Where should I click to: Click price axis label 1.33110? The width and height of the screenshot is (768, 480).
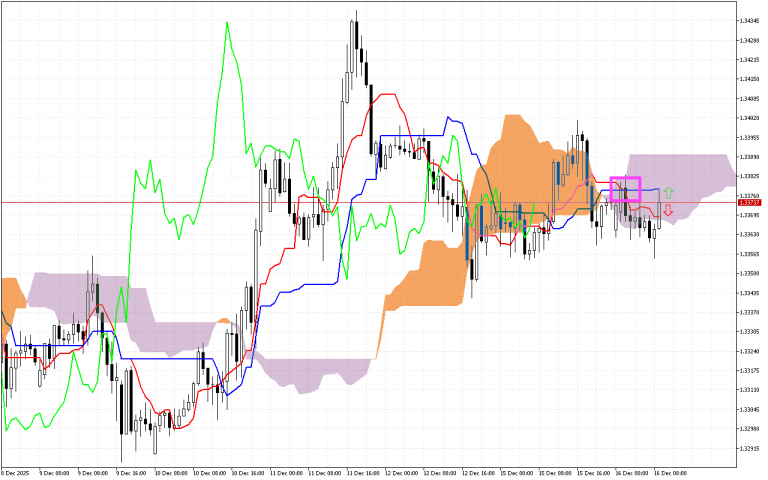pyautogui.click(x=750, y=390)
